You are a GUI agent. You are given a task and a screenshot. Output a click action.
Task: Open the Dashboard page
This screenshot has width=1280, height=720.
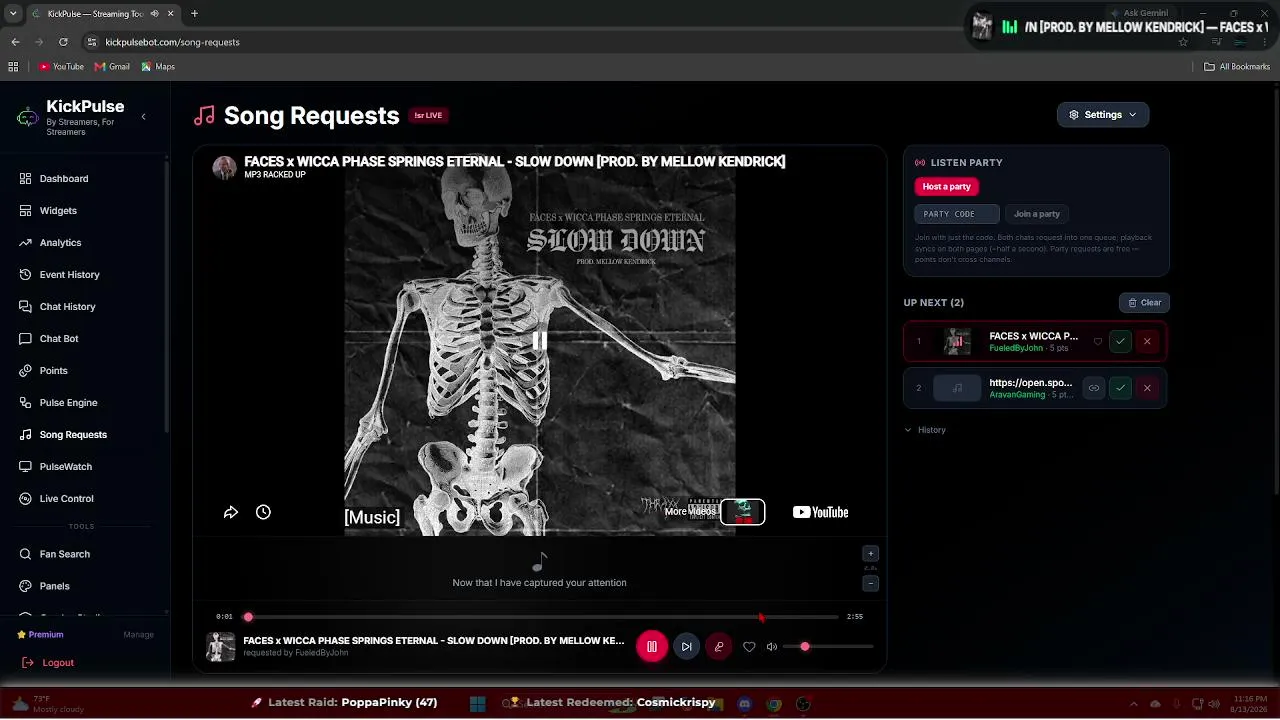pyautogui.click(x=64, y=179)
